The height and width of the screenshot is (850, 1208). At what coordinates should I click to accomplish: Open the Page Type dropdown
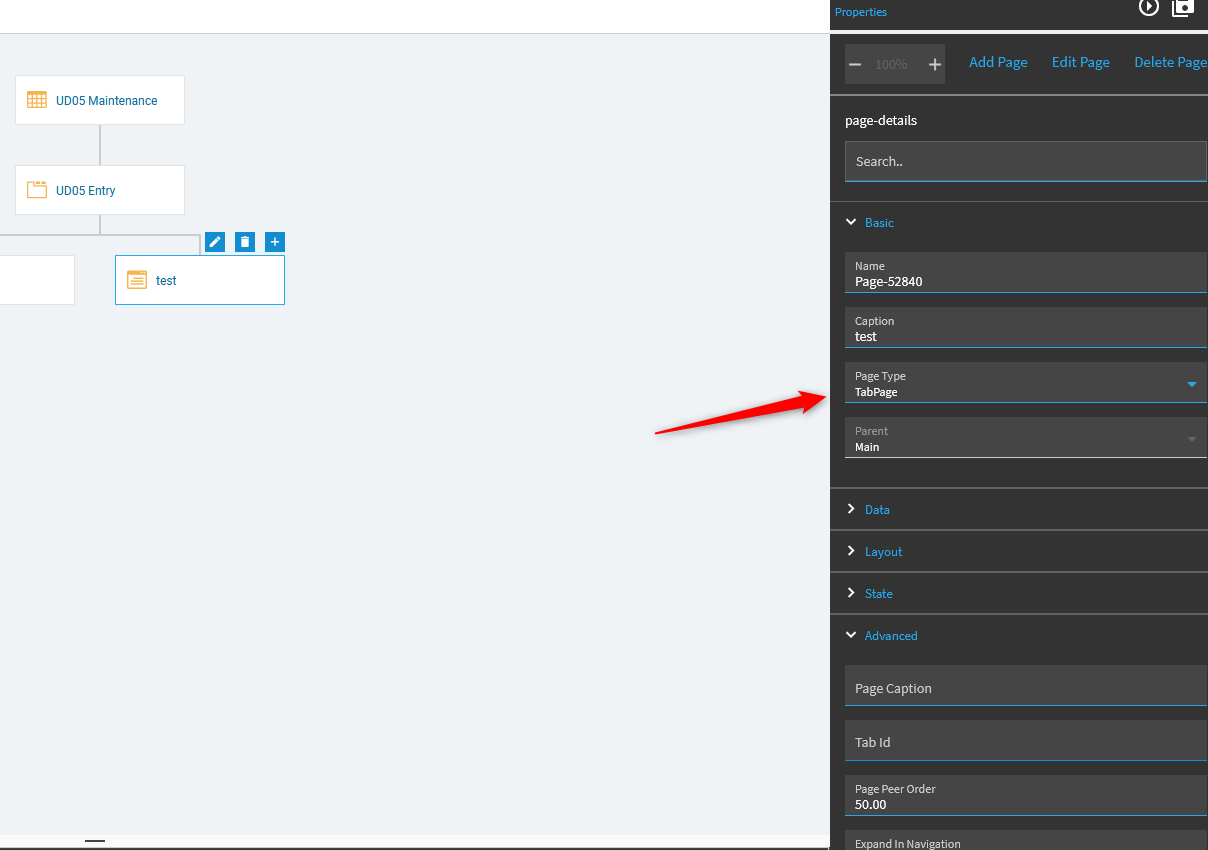tap(1026, 383)
